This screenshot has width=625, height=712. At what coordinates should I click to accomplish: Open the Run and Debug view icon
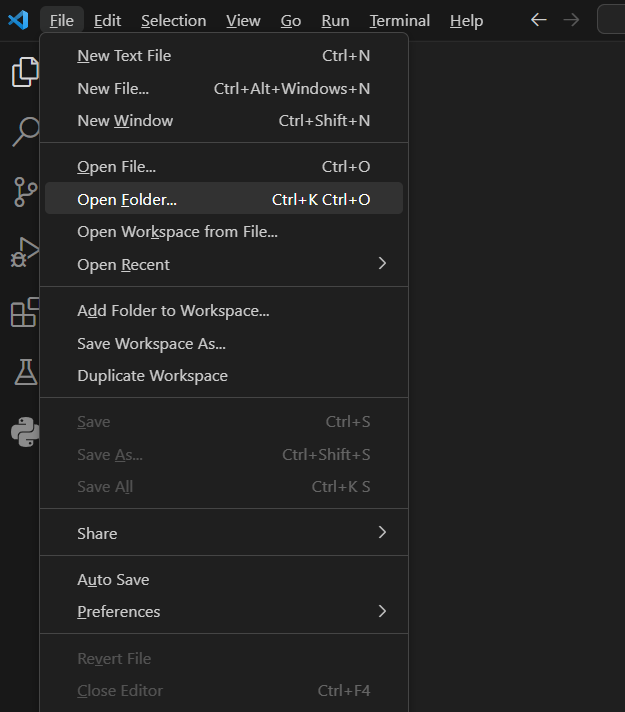25,252
